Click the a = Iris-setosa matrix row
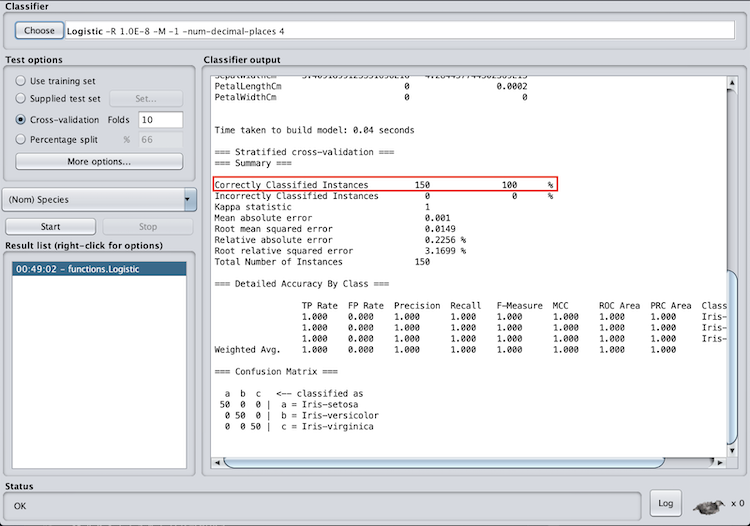 [289, 404]
